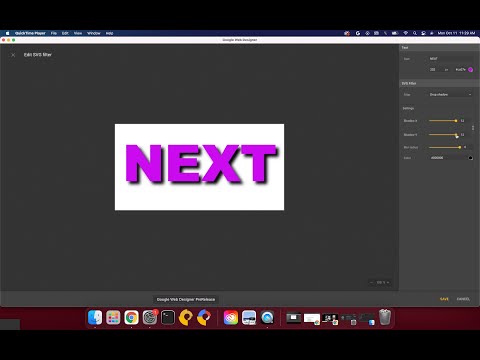This screenshot has width=480, height=360.
Task: Open the File menu
Action: tap(54, 33)
